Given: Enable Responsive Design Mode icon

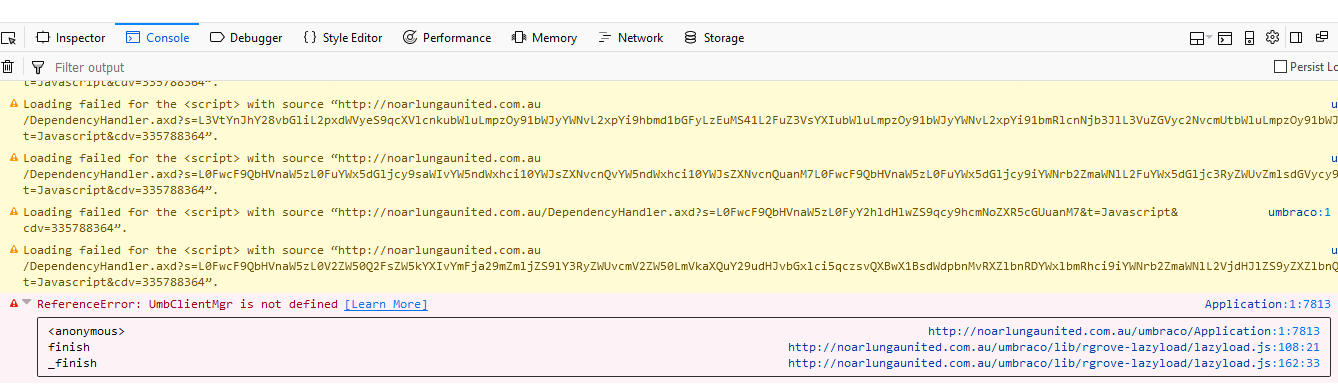Looking at the screenshot, I should 1249,38.
